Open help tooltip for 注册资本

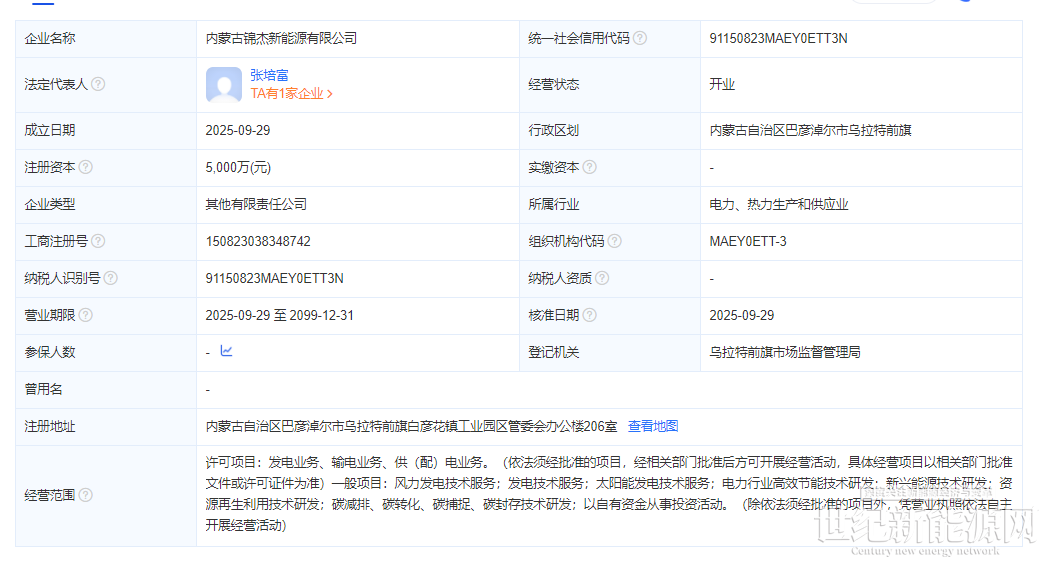(86, 167)
